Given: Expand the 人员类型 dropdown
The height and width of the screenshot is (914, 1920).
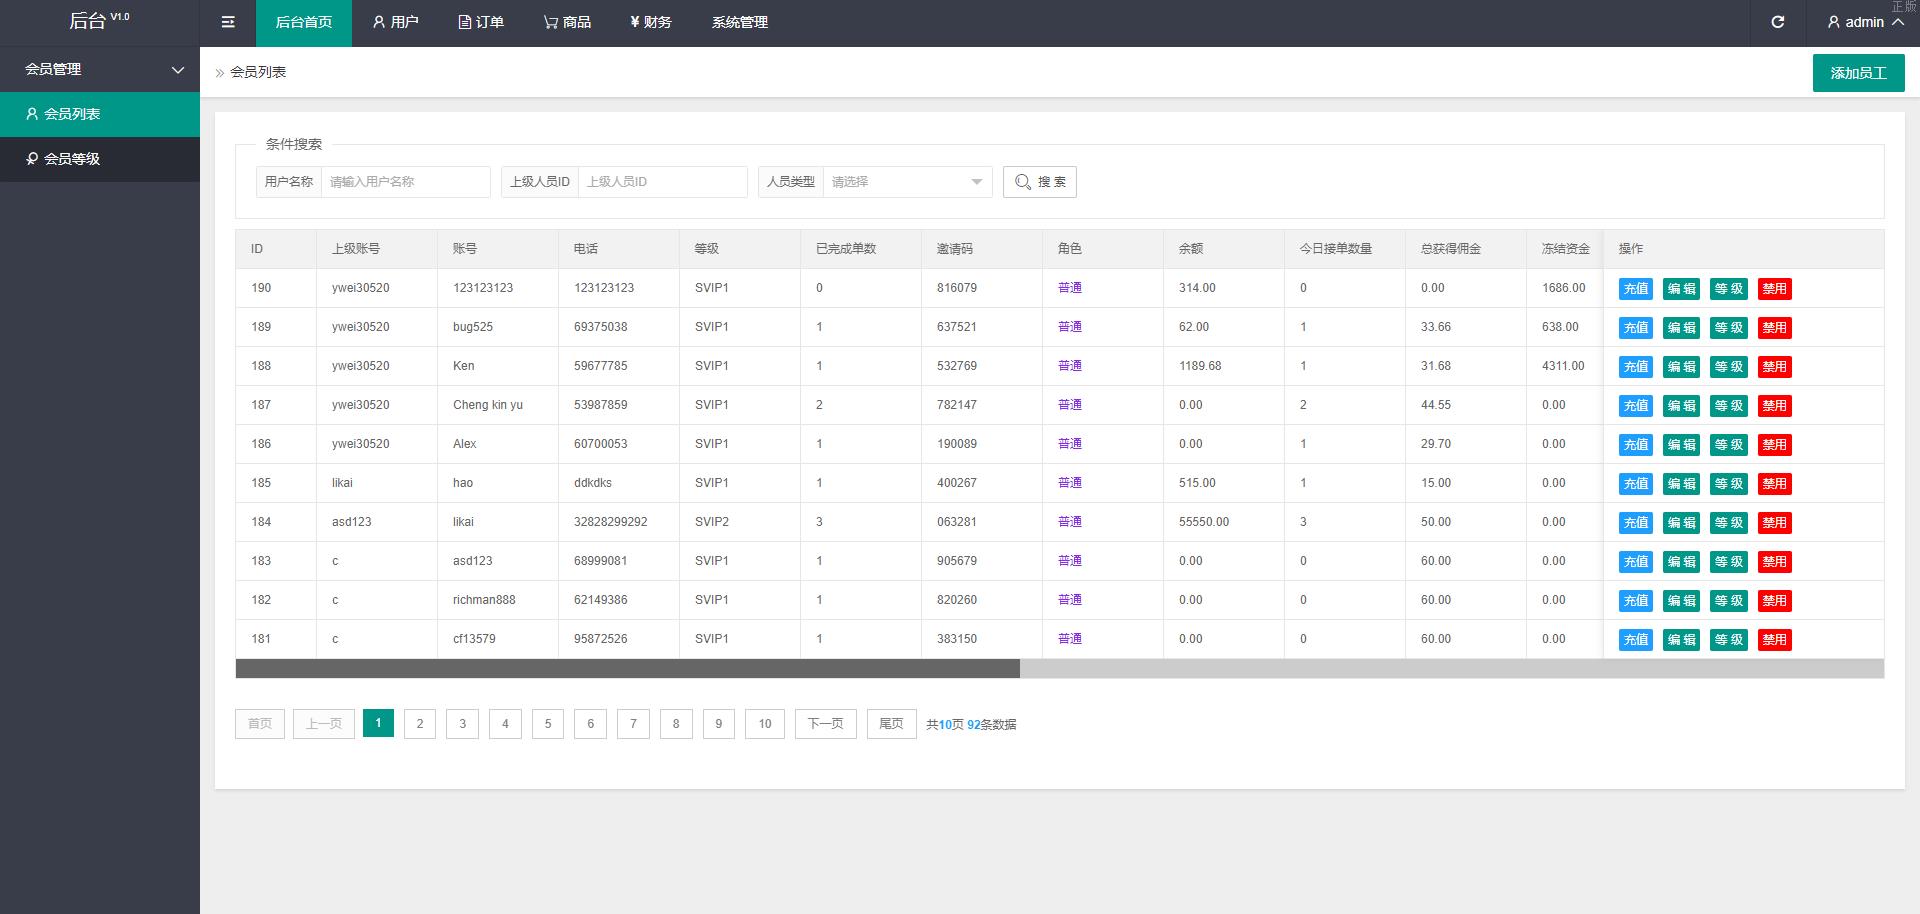Looking at the screenshot, I should (906, 182).
